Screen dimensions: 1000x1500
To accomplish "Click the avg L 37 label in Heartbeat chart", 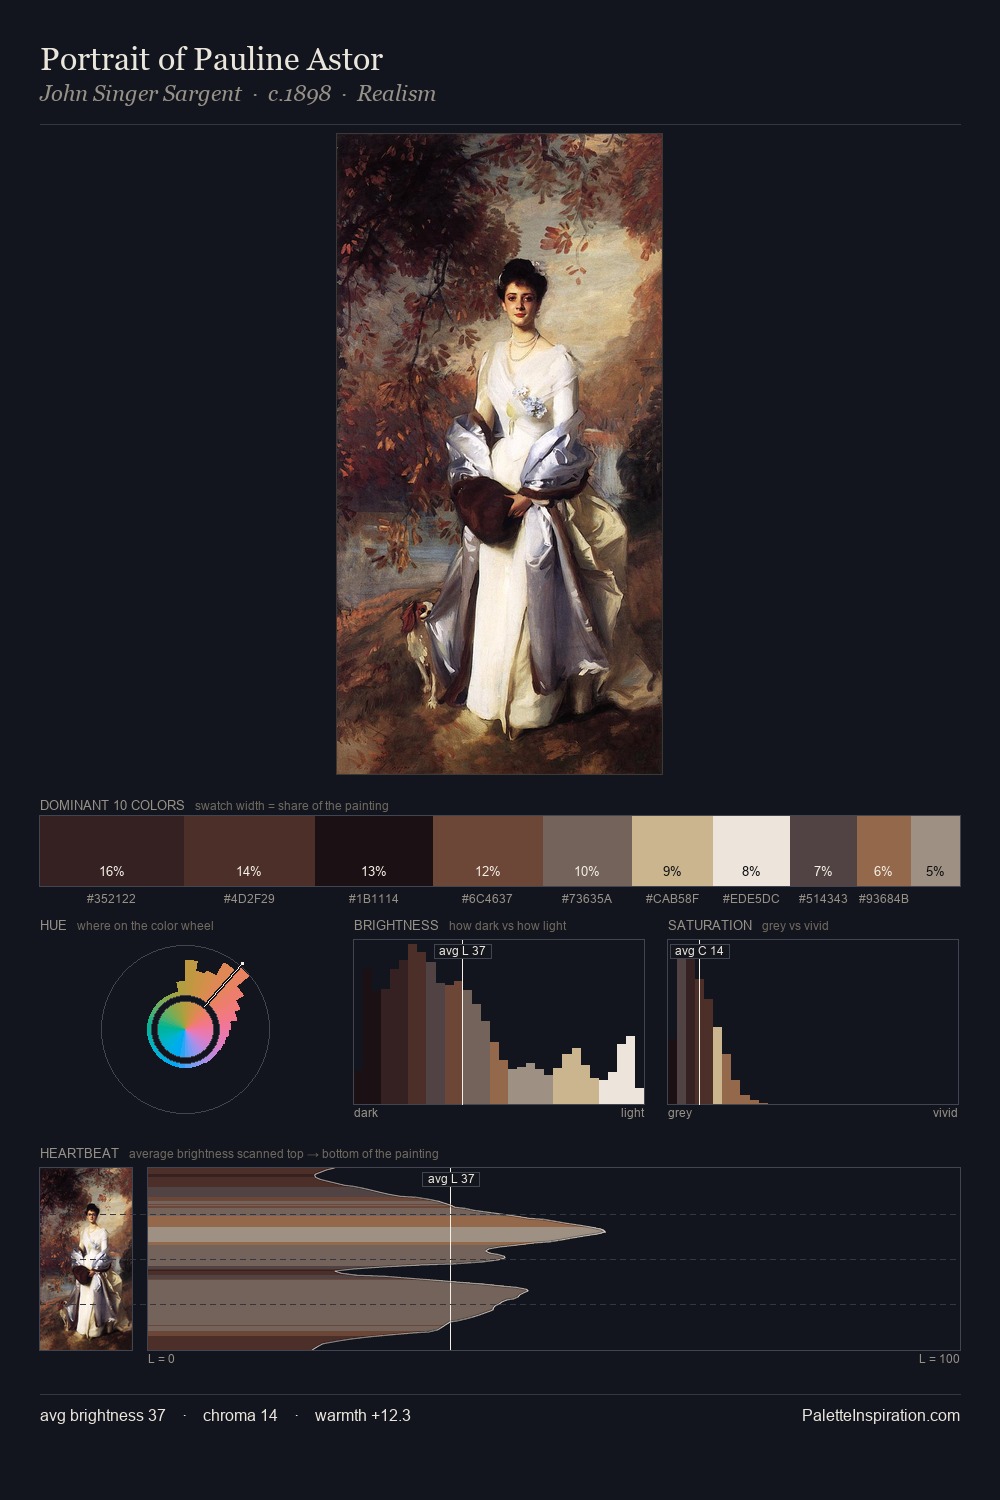I will (x=451, y=1179).
